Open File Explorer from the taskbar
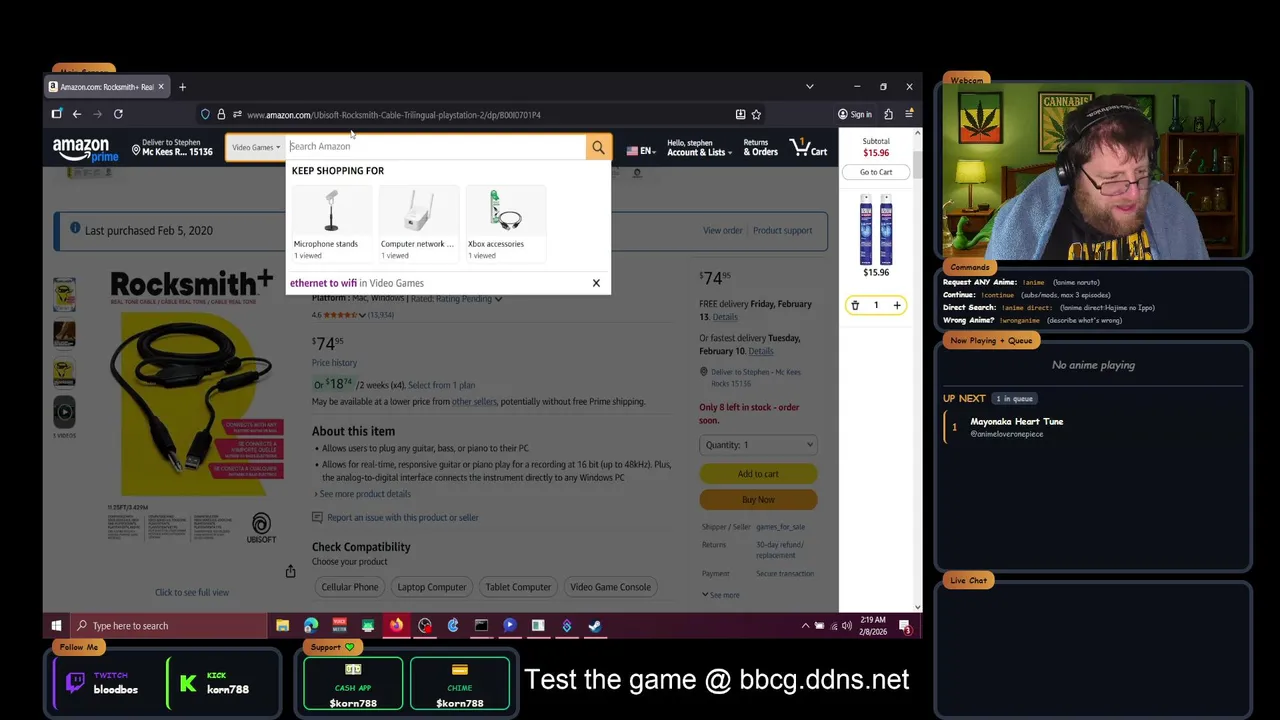 (x=282, y=626)
